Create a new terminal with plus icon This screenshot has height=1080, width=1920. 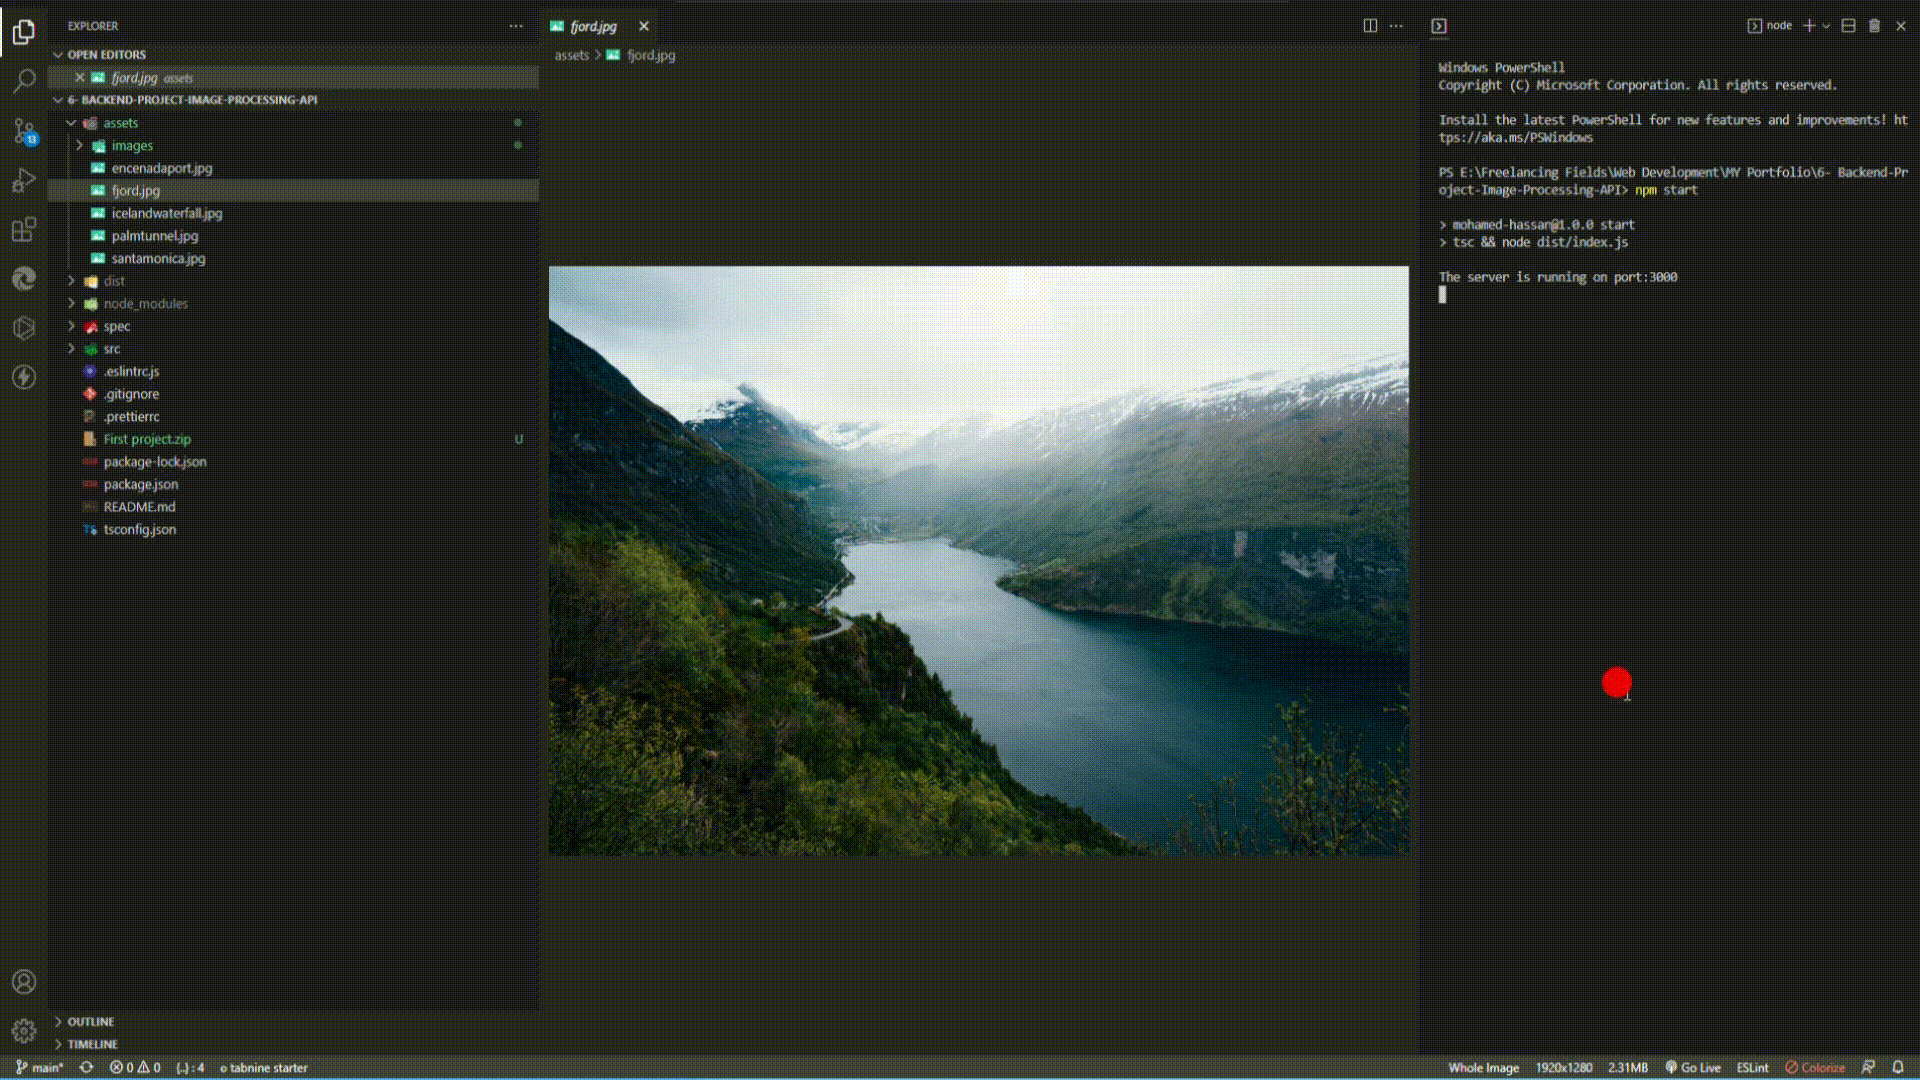pyautogui.click(x=1809, y=26)
